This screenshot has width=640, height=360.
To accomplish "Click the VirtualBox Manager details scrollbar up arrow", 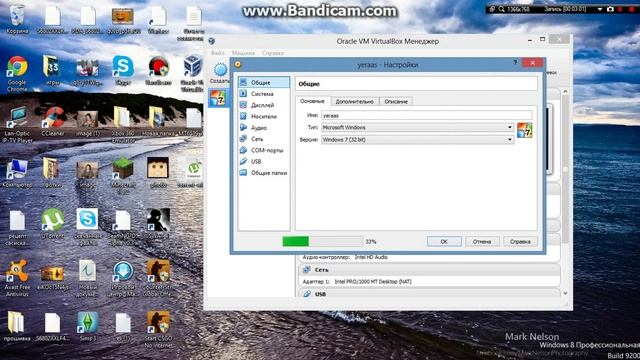I will click(565, 92).
